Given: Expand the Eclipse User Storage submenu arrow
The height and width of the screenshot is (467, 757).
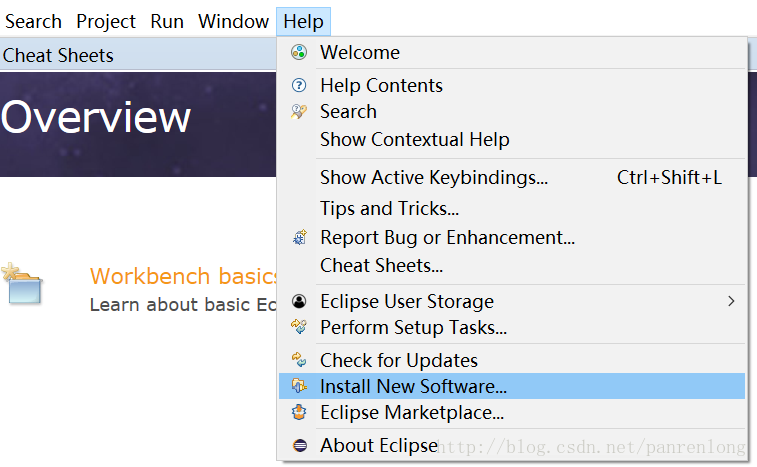Looking at the screenshot, I should (x=731, y=301).
